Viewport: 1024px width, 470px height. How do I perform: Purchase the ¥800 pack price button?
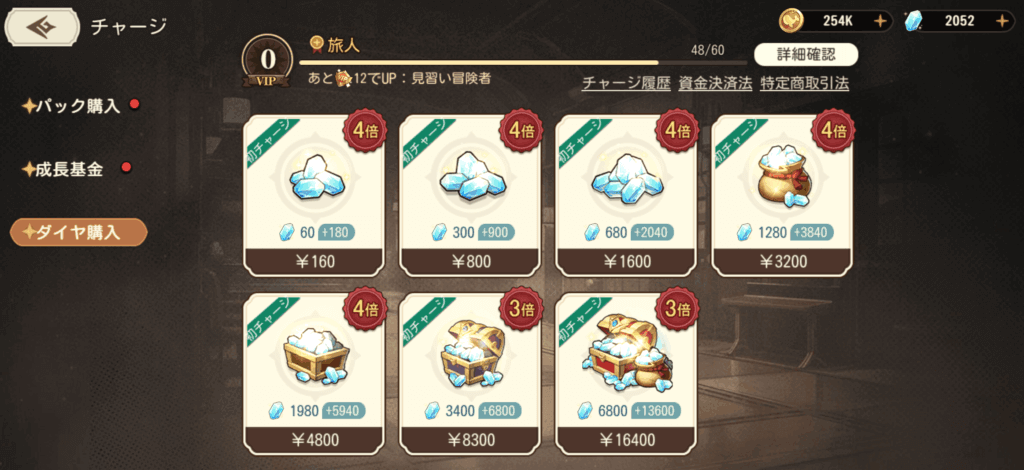click(470, 262)
